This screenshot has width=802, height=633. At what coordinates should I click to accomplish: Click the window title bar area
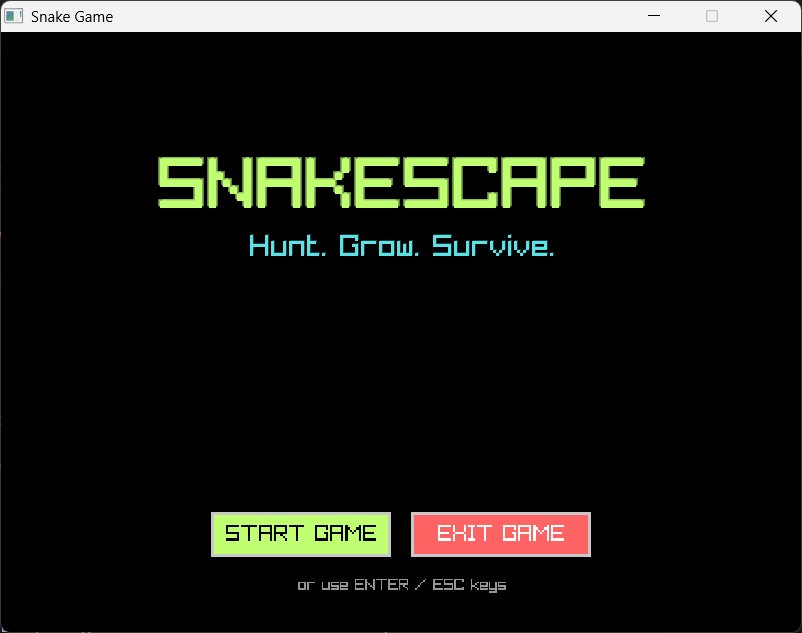[400, 16]
